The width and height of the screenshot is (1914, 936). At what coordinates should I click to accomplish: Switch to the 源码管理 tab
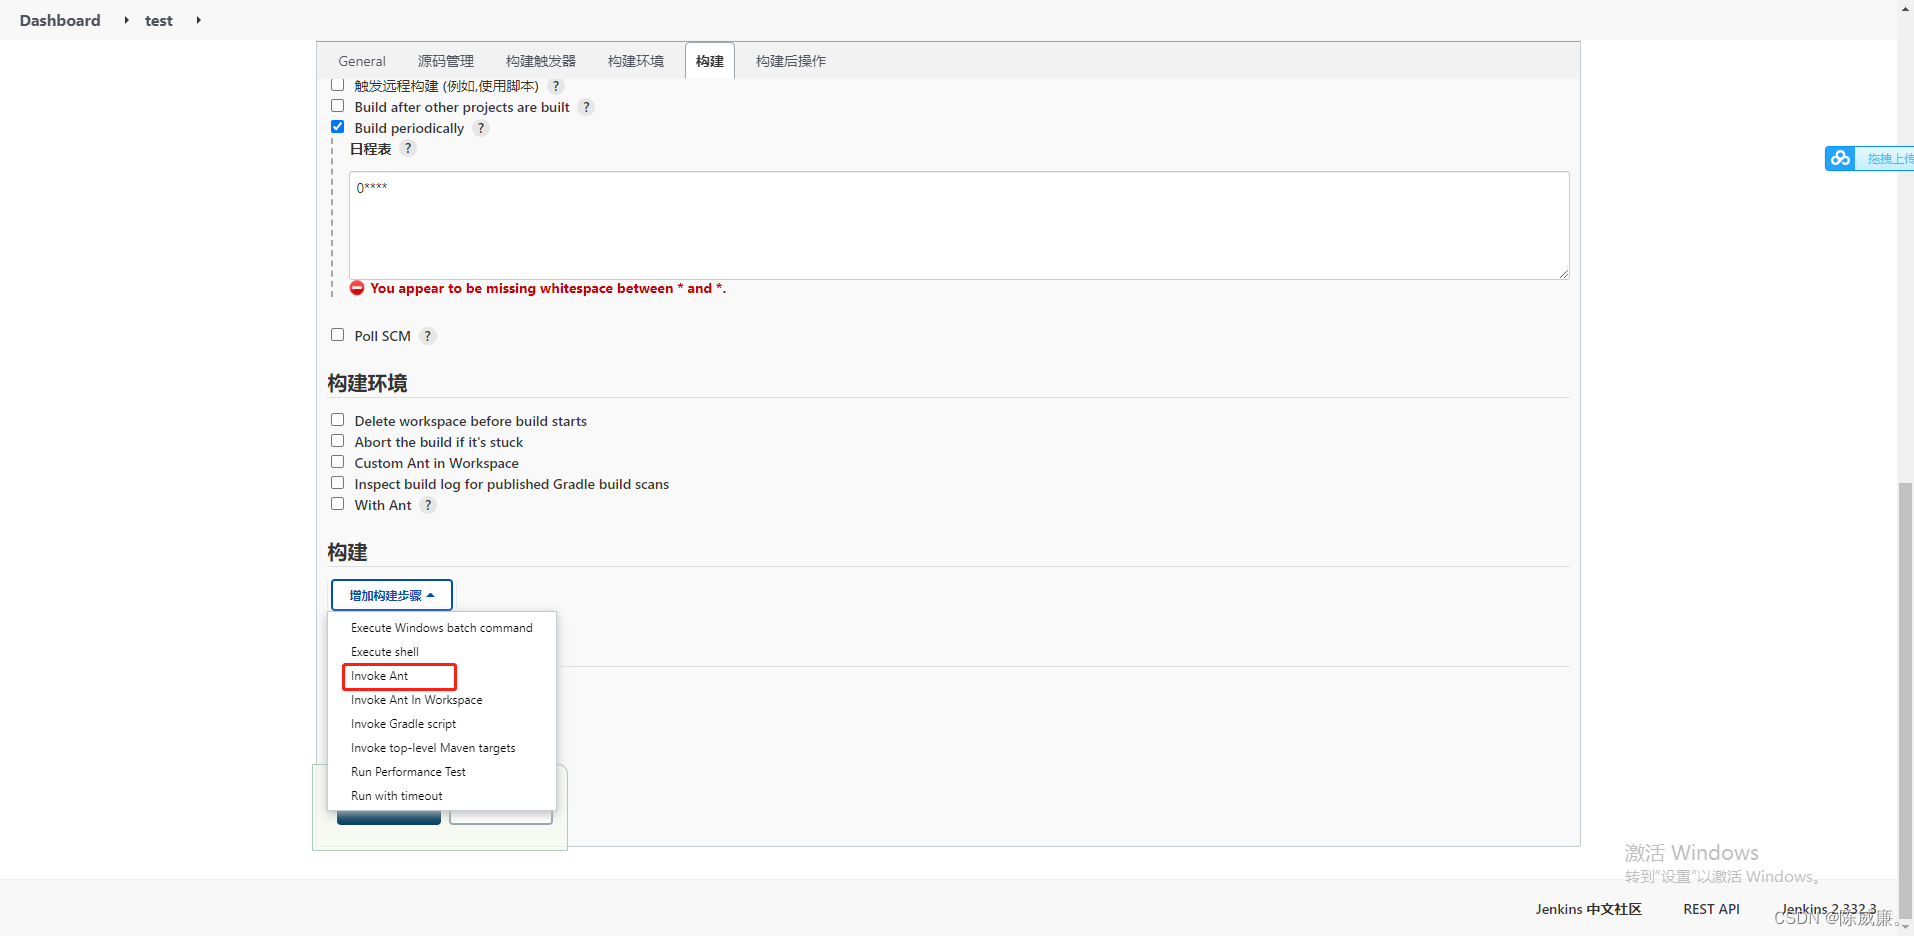pos(446,61)
